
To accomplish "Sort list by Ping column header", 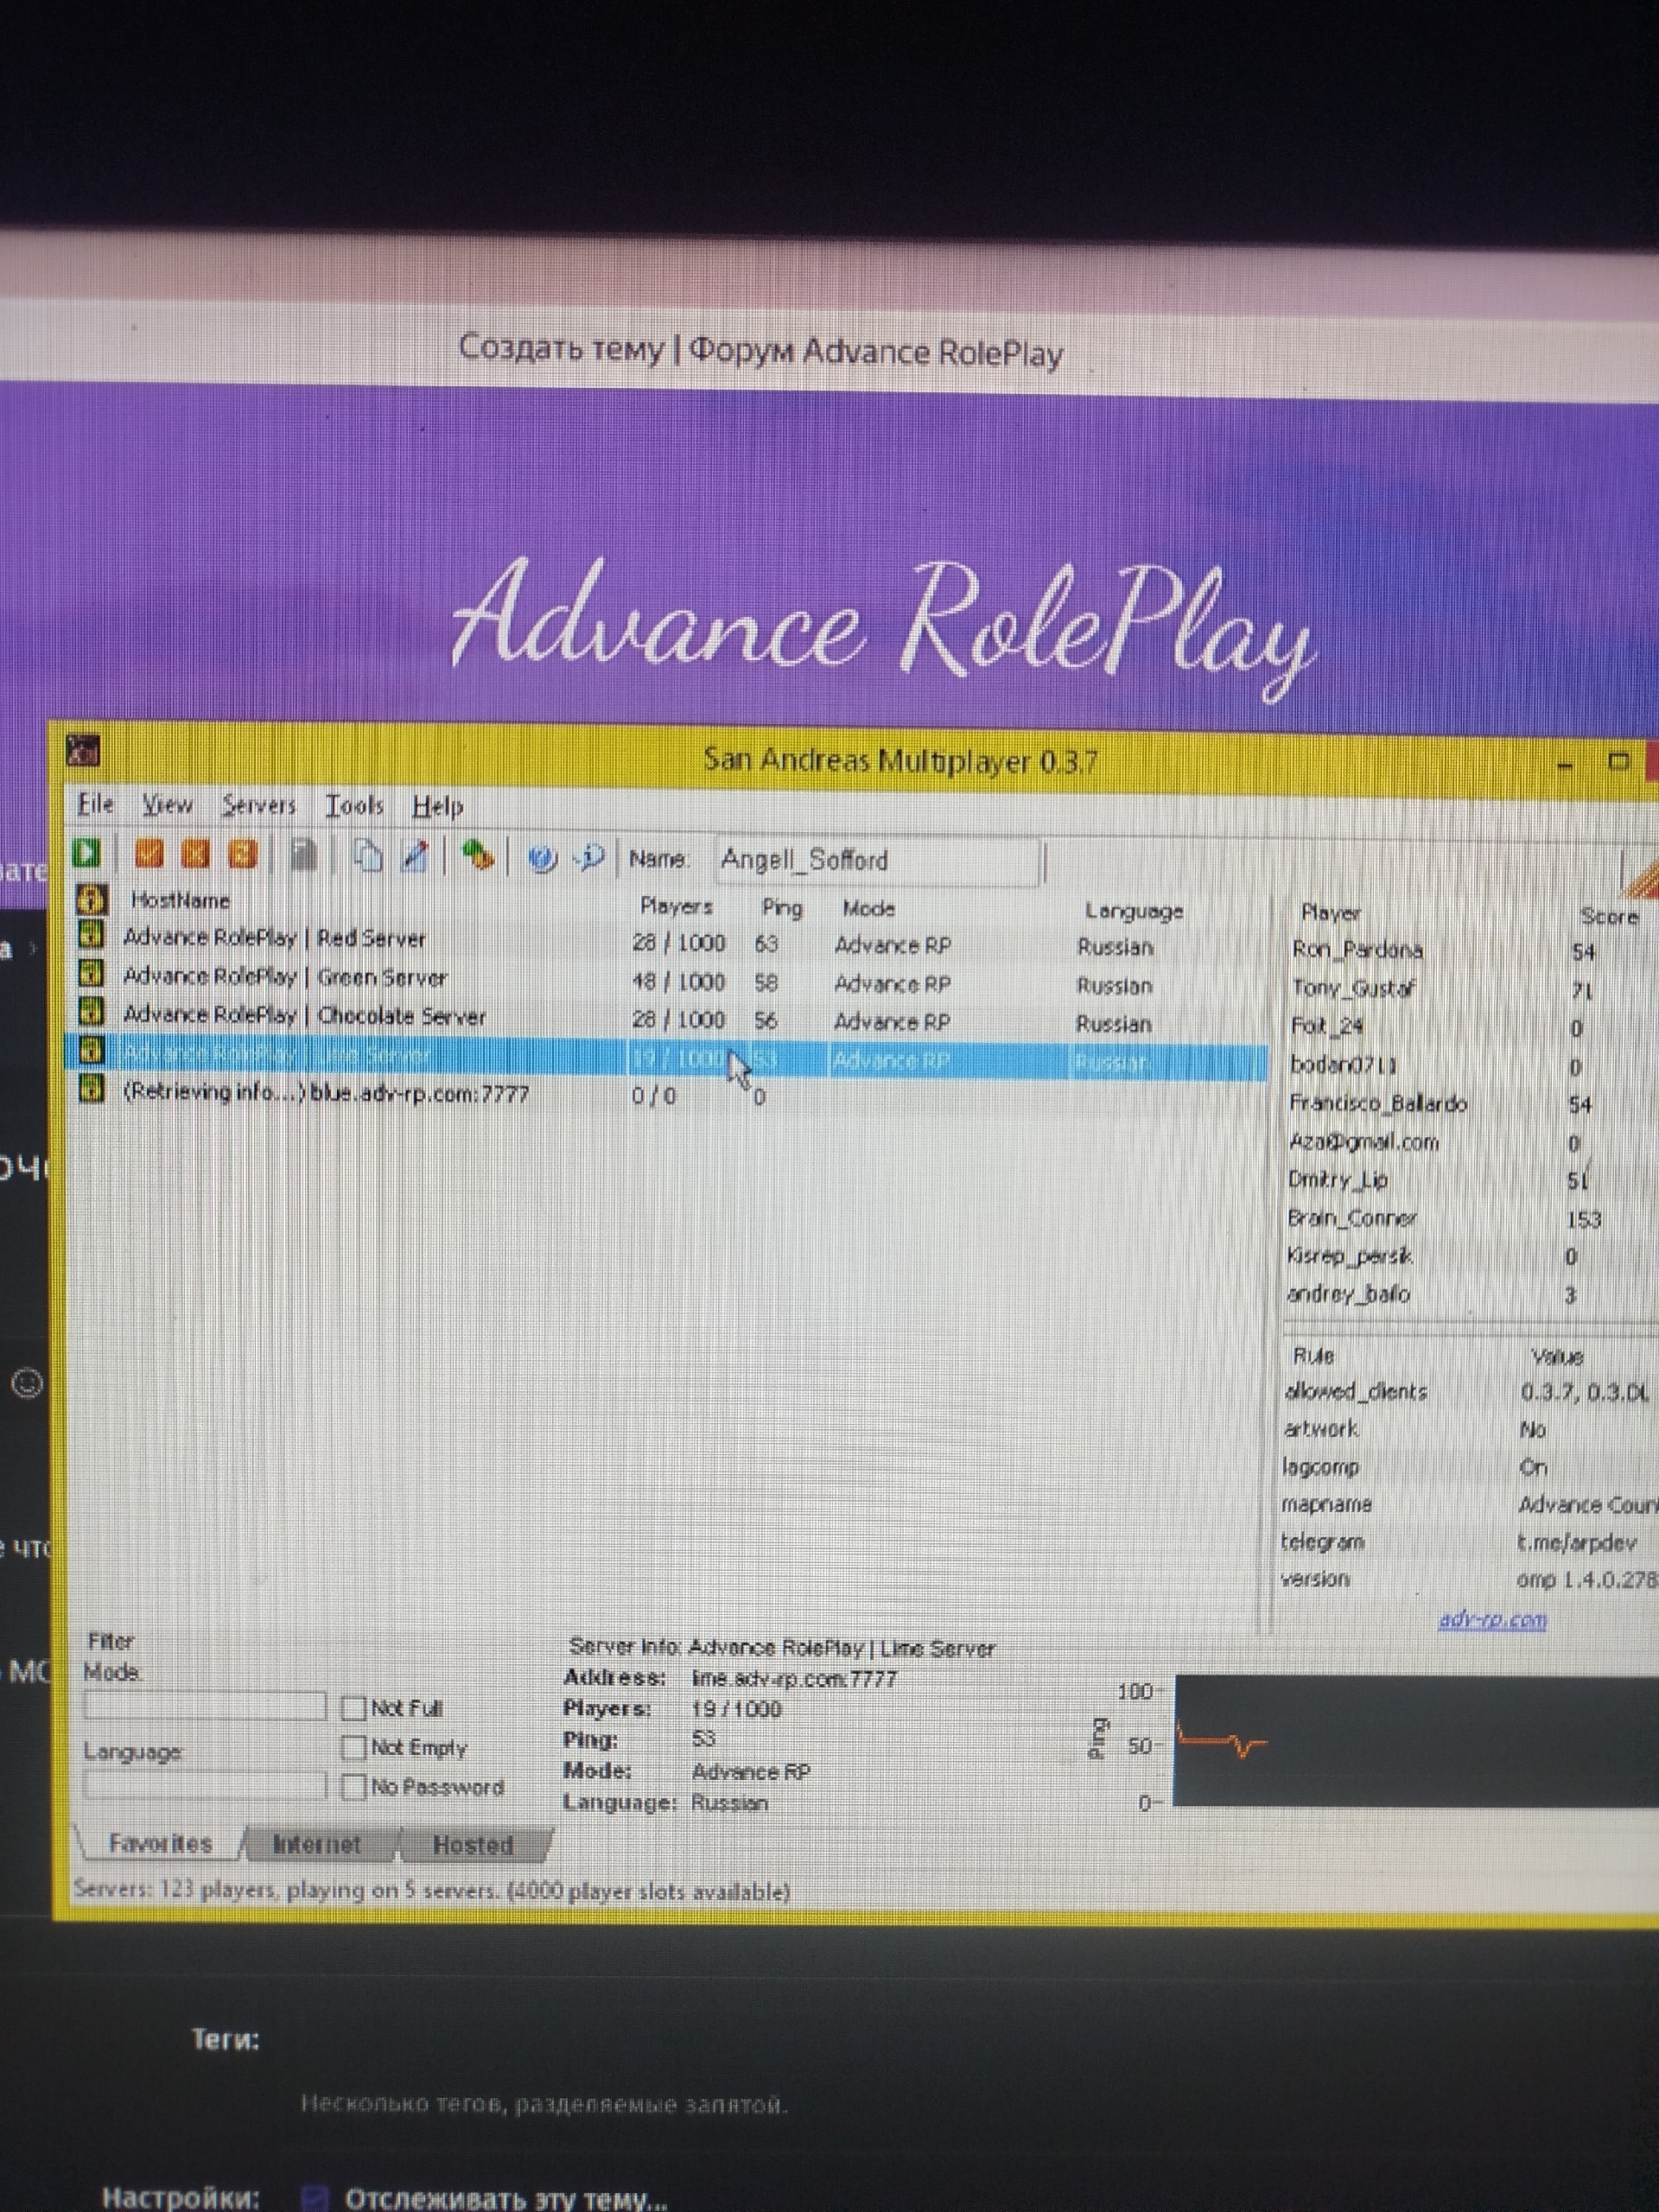I will click(x=781, y=908).
